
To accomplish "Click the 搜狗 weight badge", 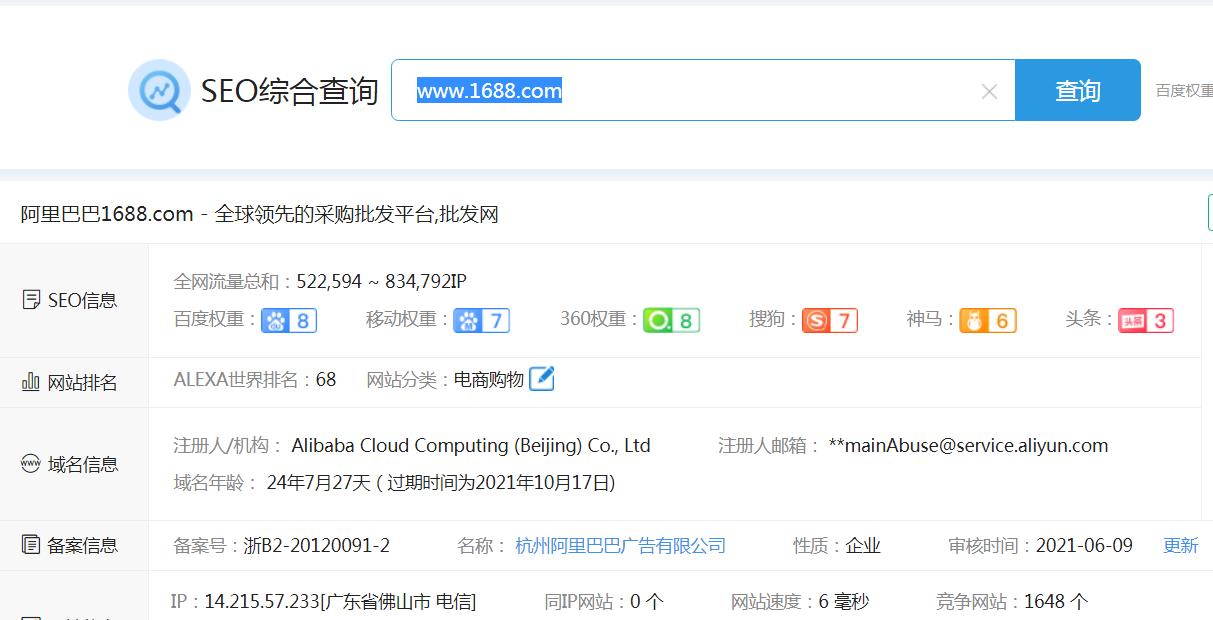I will tap(830, 320).
